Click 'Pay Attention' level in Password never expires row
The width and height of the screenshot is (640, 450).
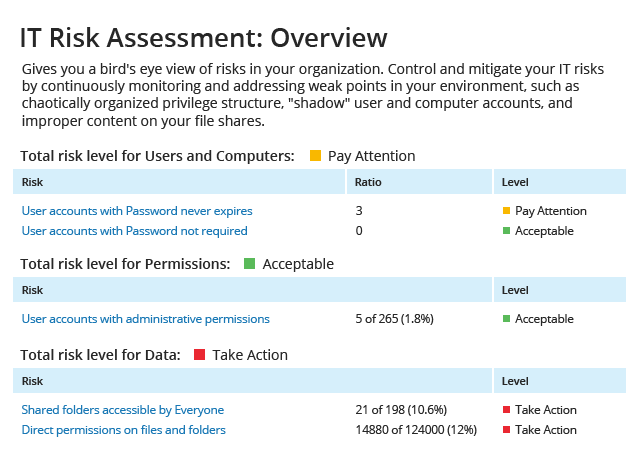(551, 211)
